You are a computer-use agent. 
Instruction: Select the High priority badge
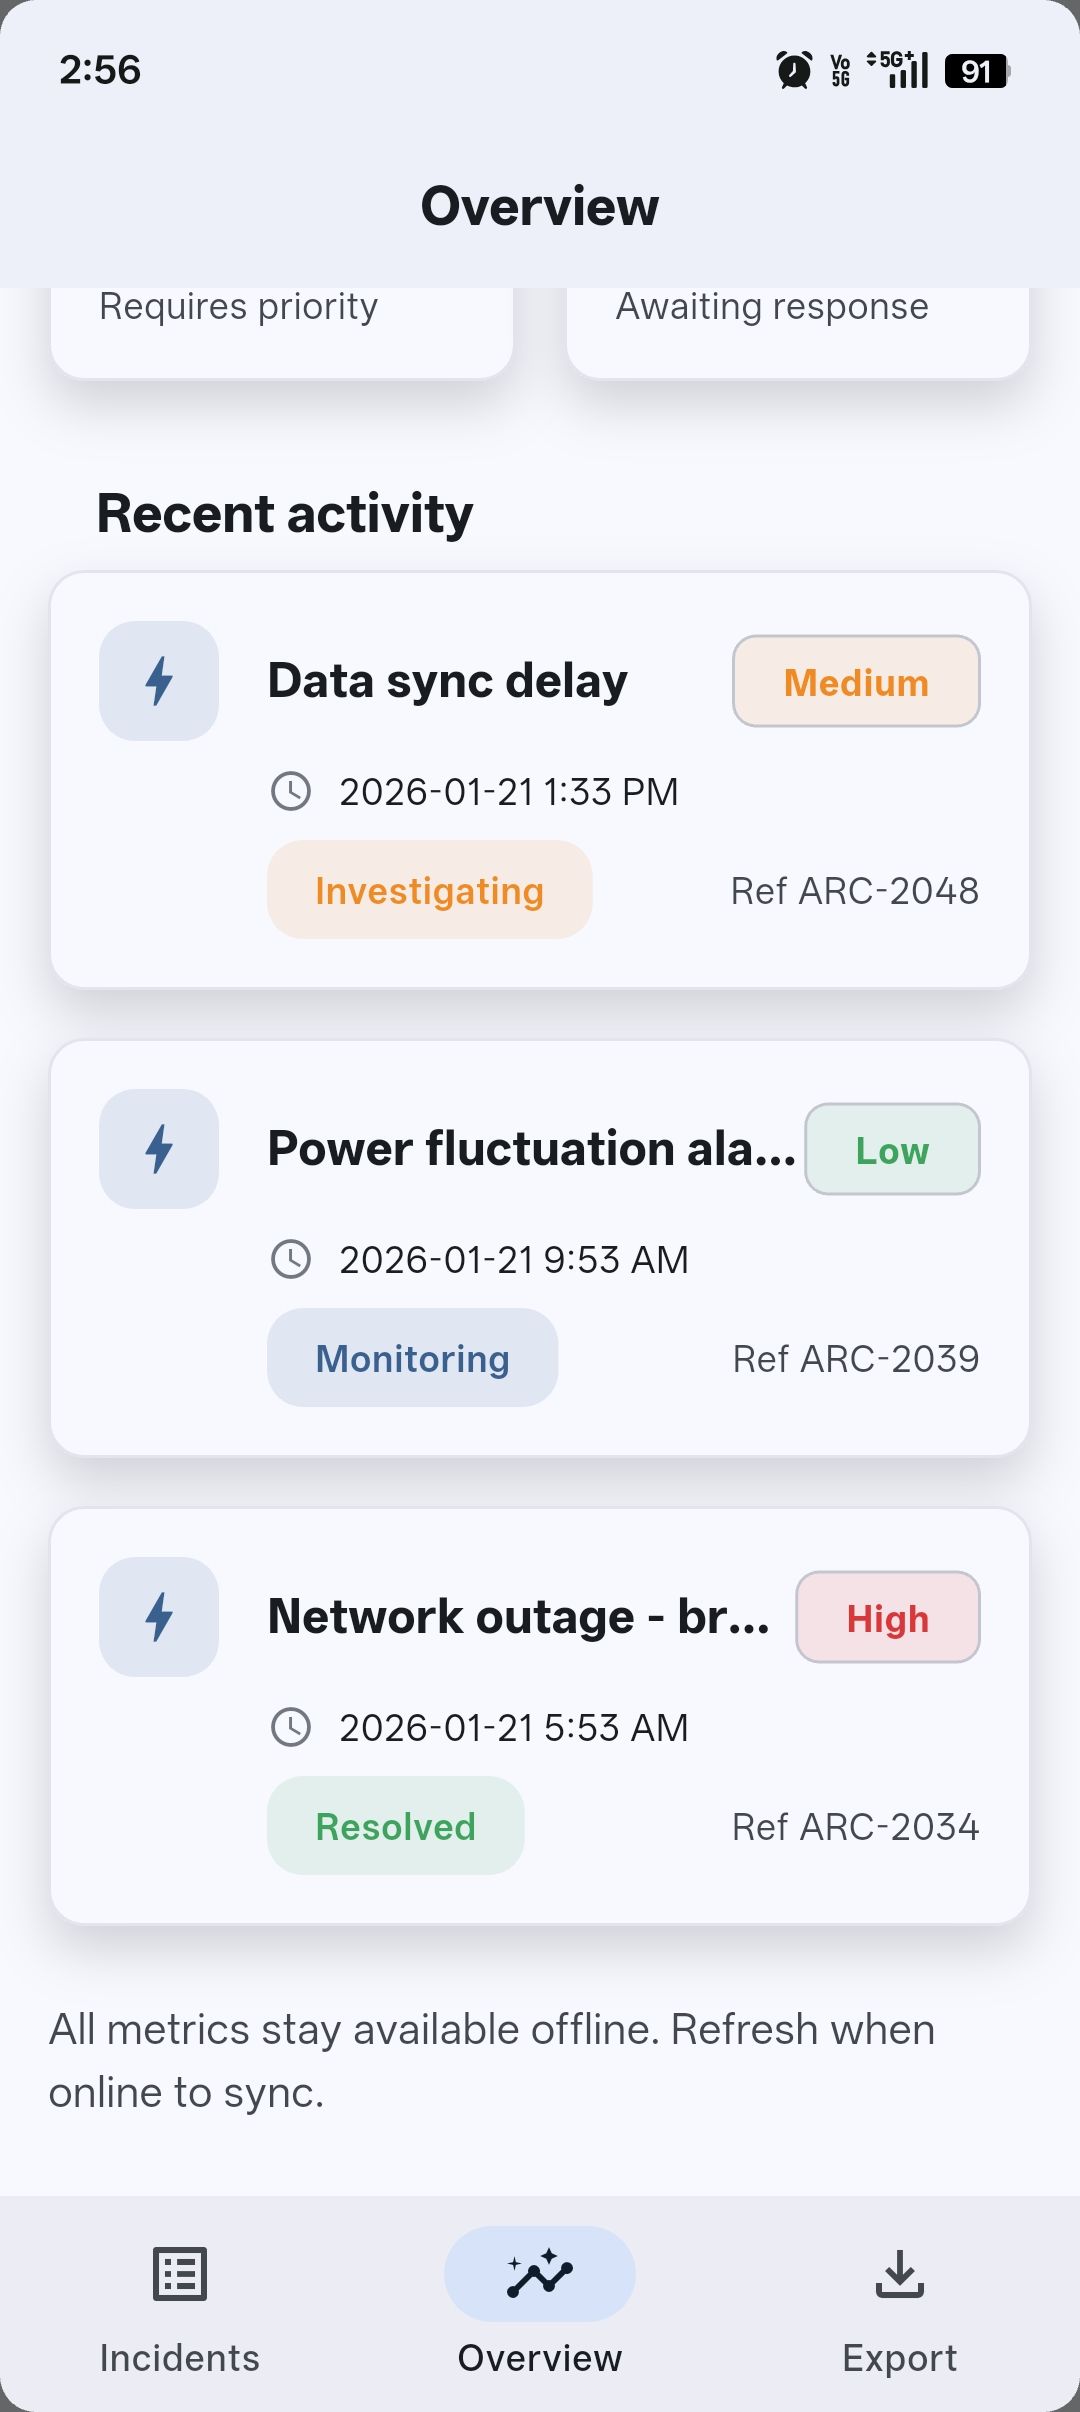pos(888,1618)
